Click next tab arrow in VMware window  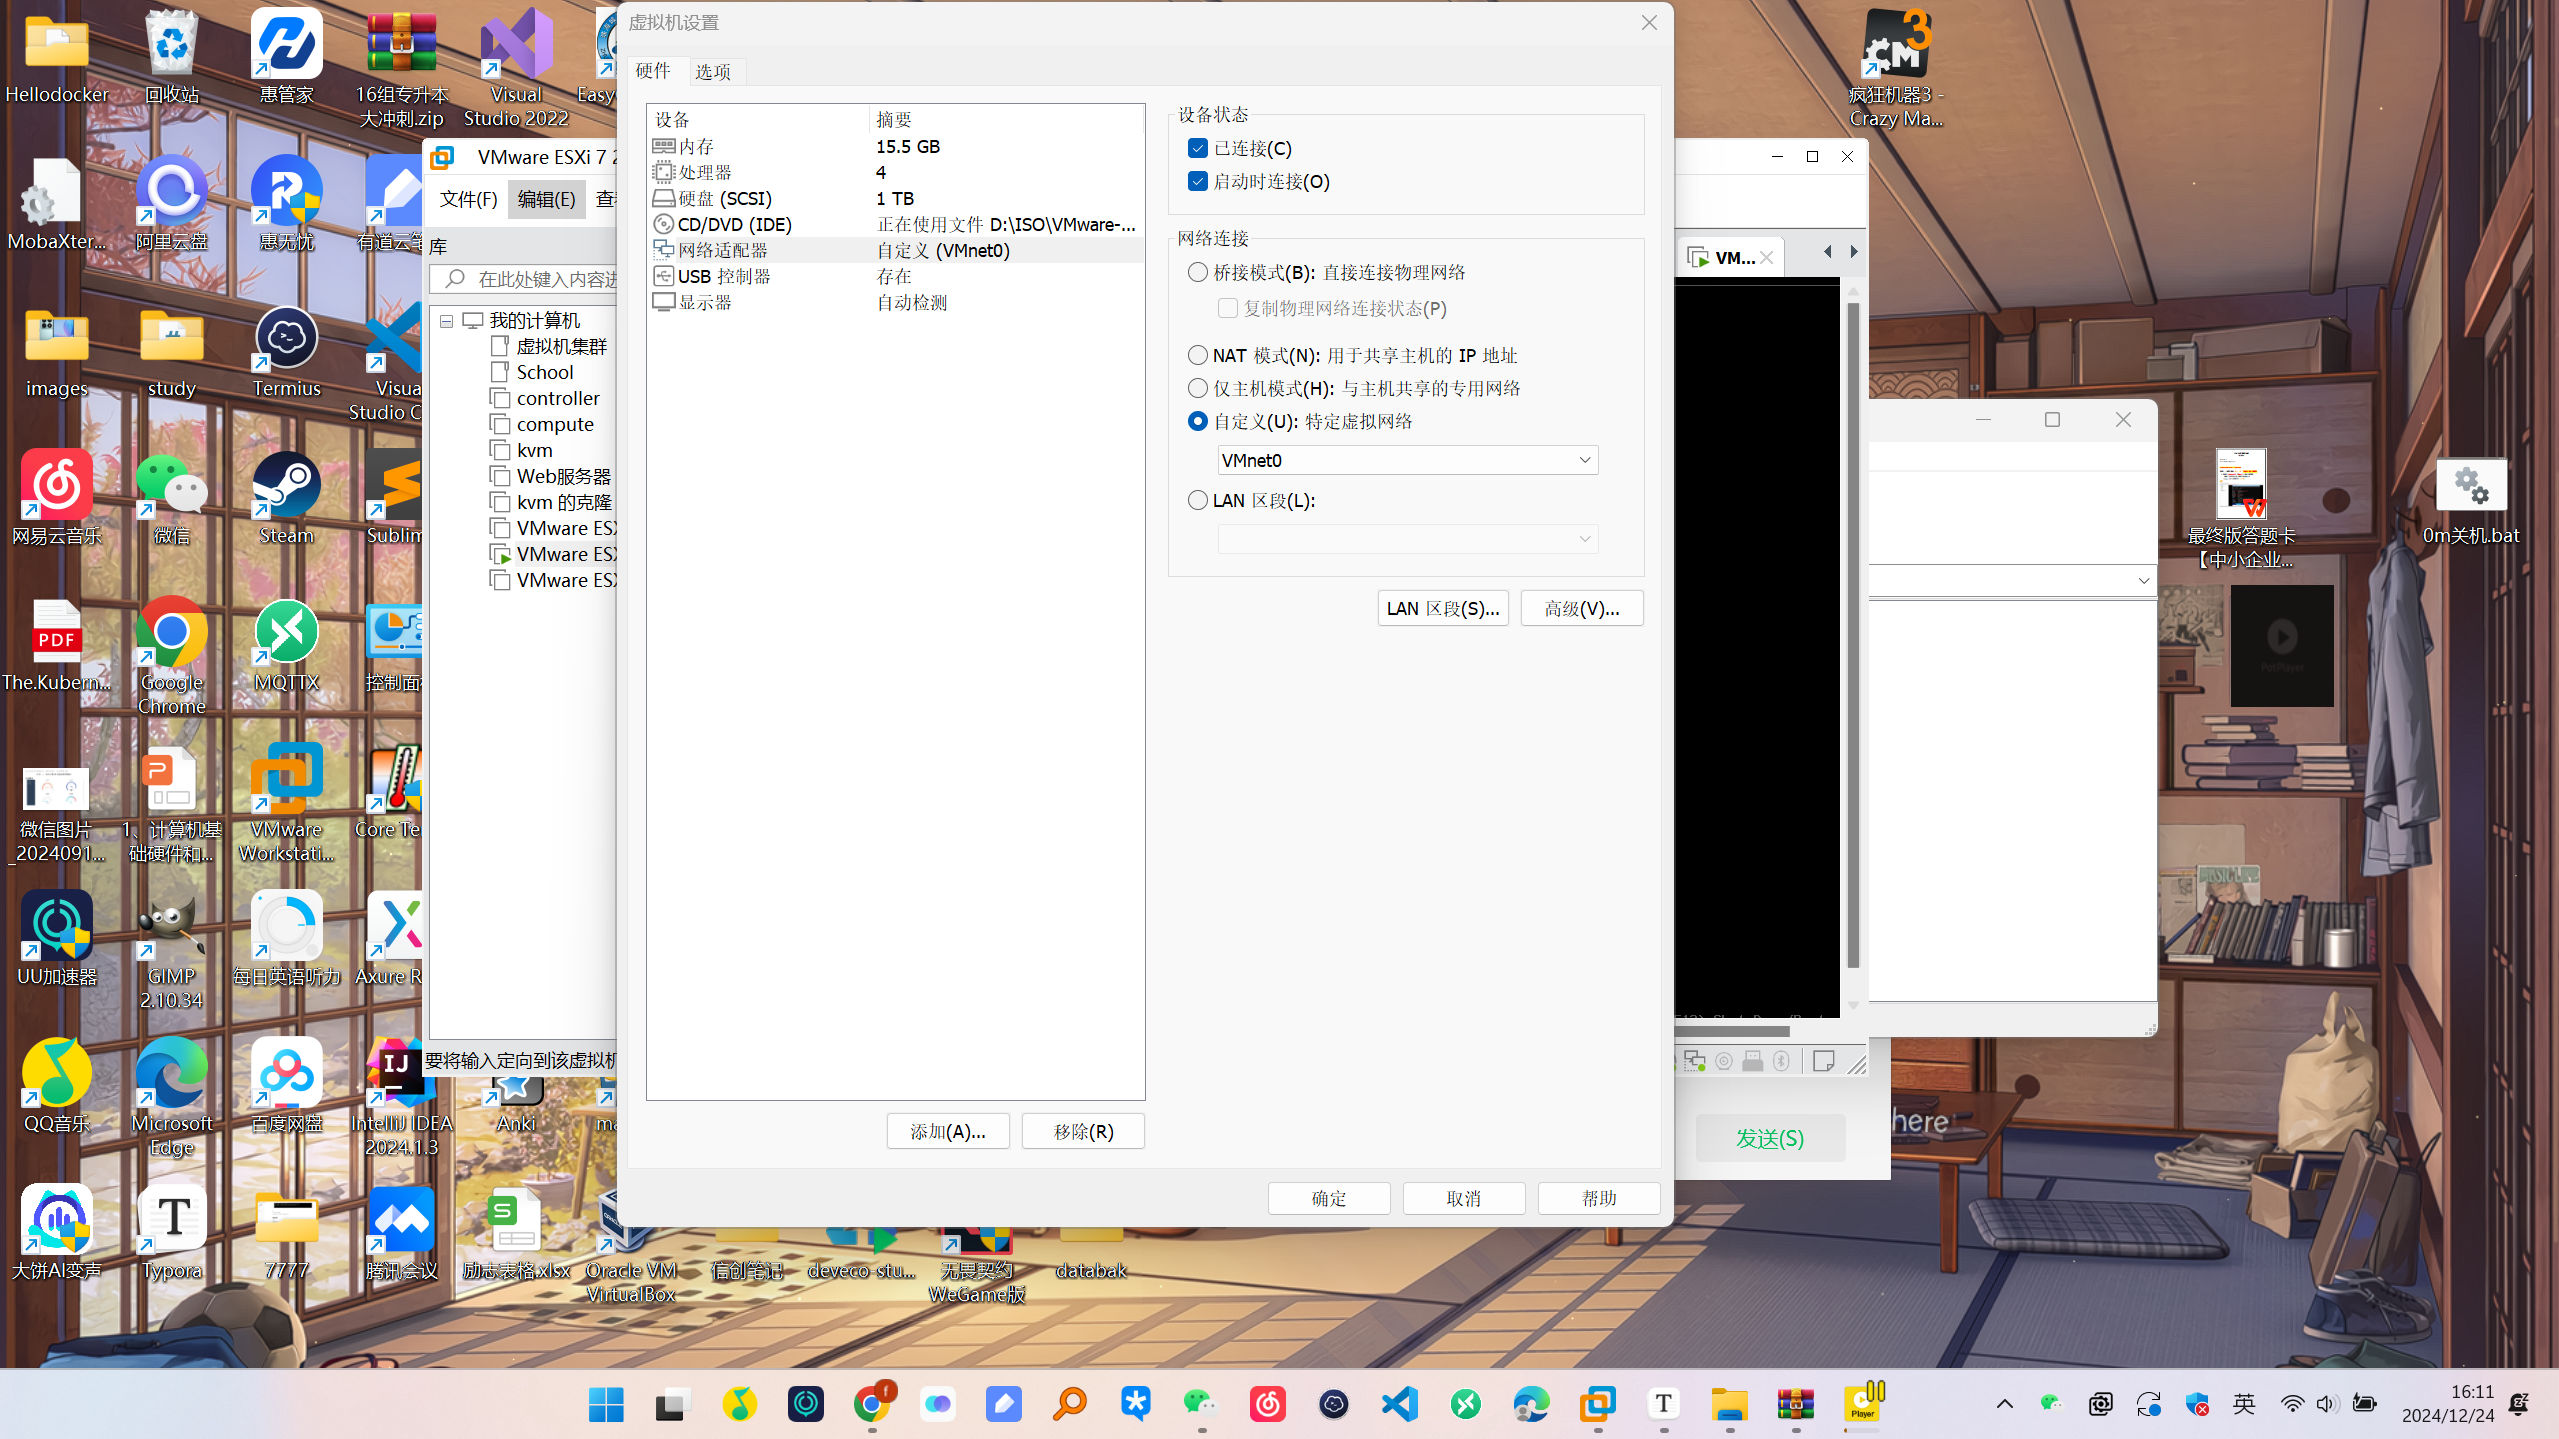[x=1853, y=252]
